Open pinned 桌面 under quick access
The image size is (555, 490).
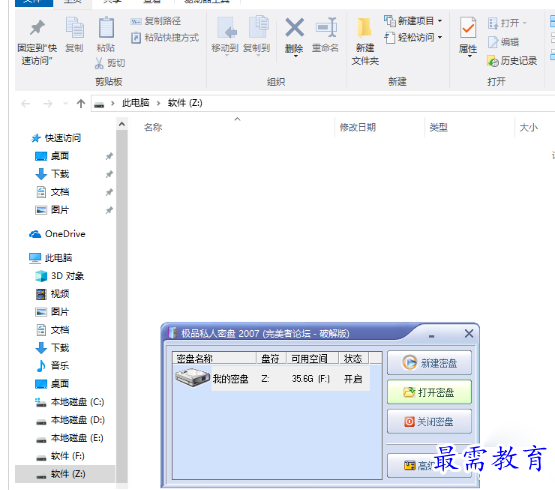coord(52,156)
